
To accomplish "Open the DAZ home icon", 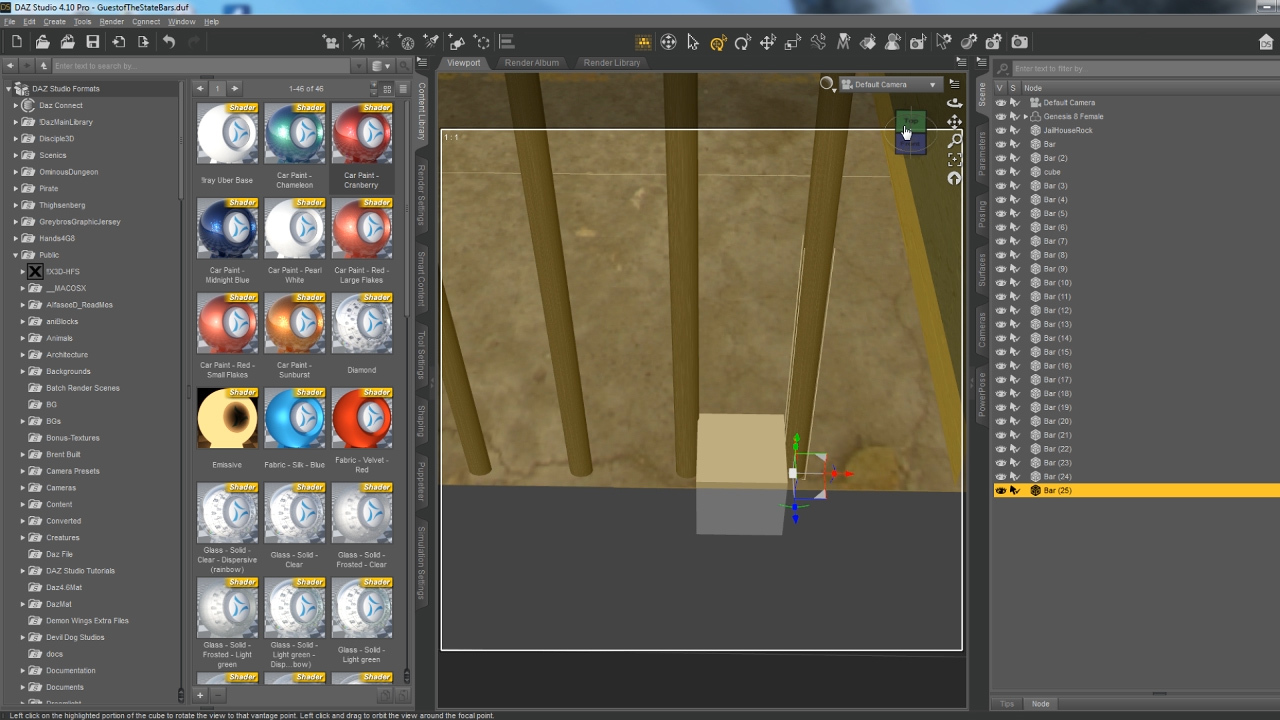I will pos(1266,42).
